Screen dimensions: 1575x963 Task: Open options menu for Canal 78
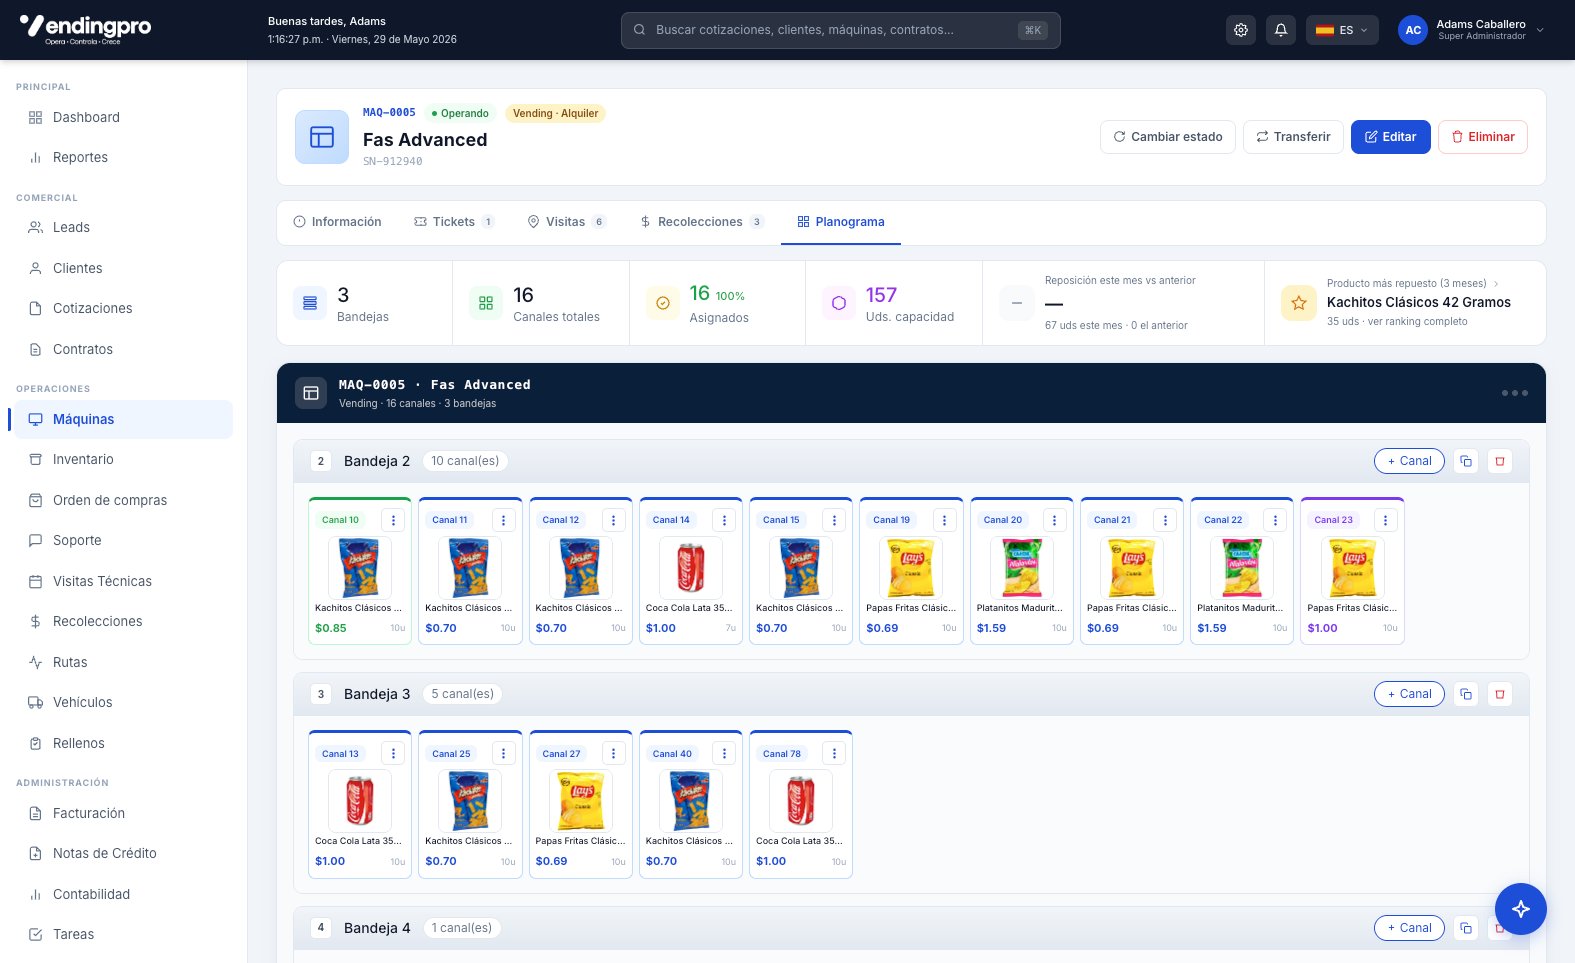tap(835, 754)
